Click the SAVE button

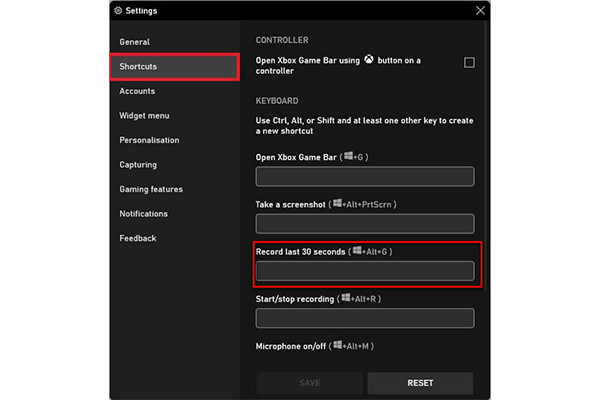click(310, 383)
